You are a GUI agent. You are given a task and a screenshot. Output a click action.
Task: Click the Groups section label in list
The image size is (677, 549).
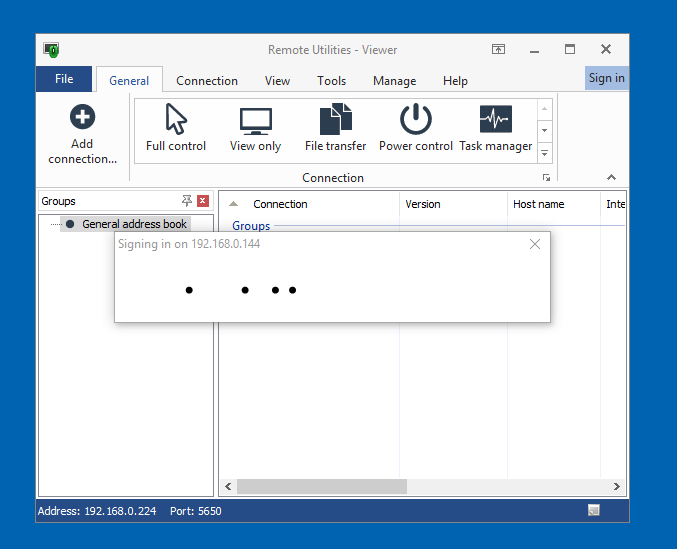coord(251,226)
